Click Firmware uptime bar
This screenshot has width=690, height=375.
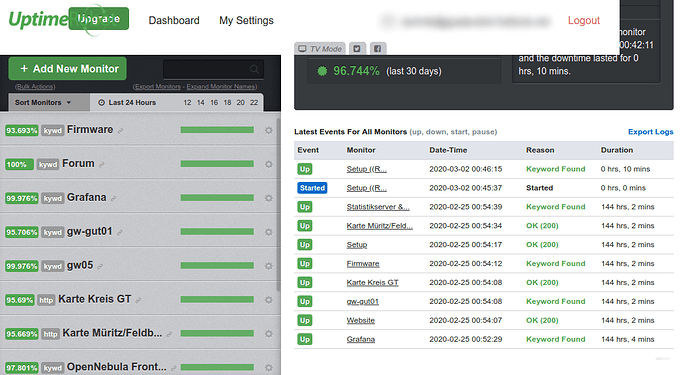pyautogui.click(x=217, y=130)
